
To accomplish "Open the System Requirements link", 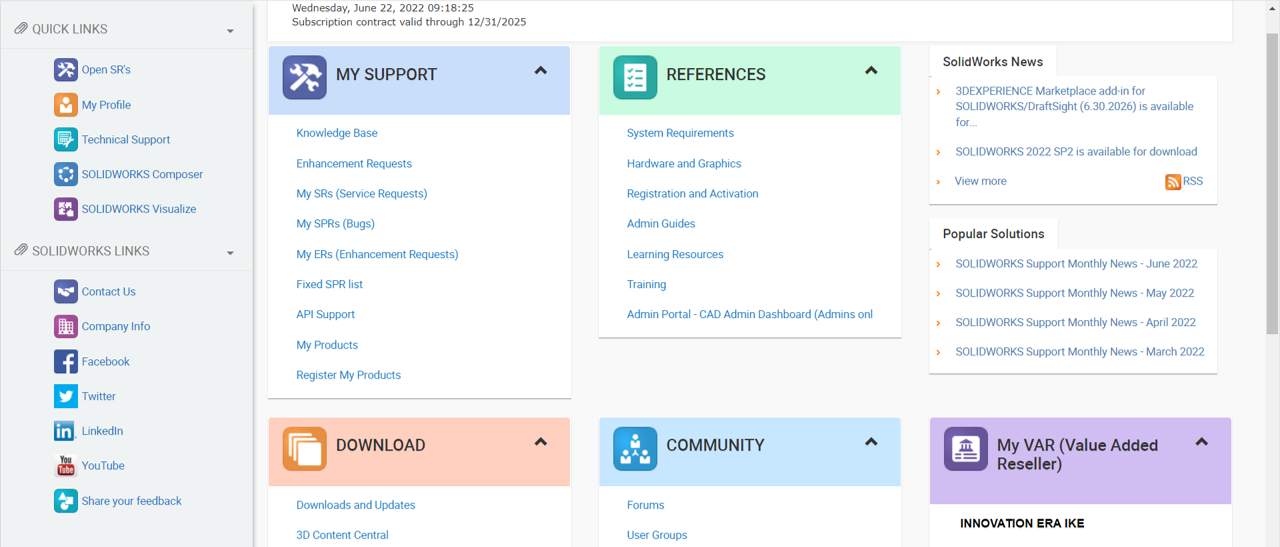I will [x=680, y=133].
